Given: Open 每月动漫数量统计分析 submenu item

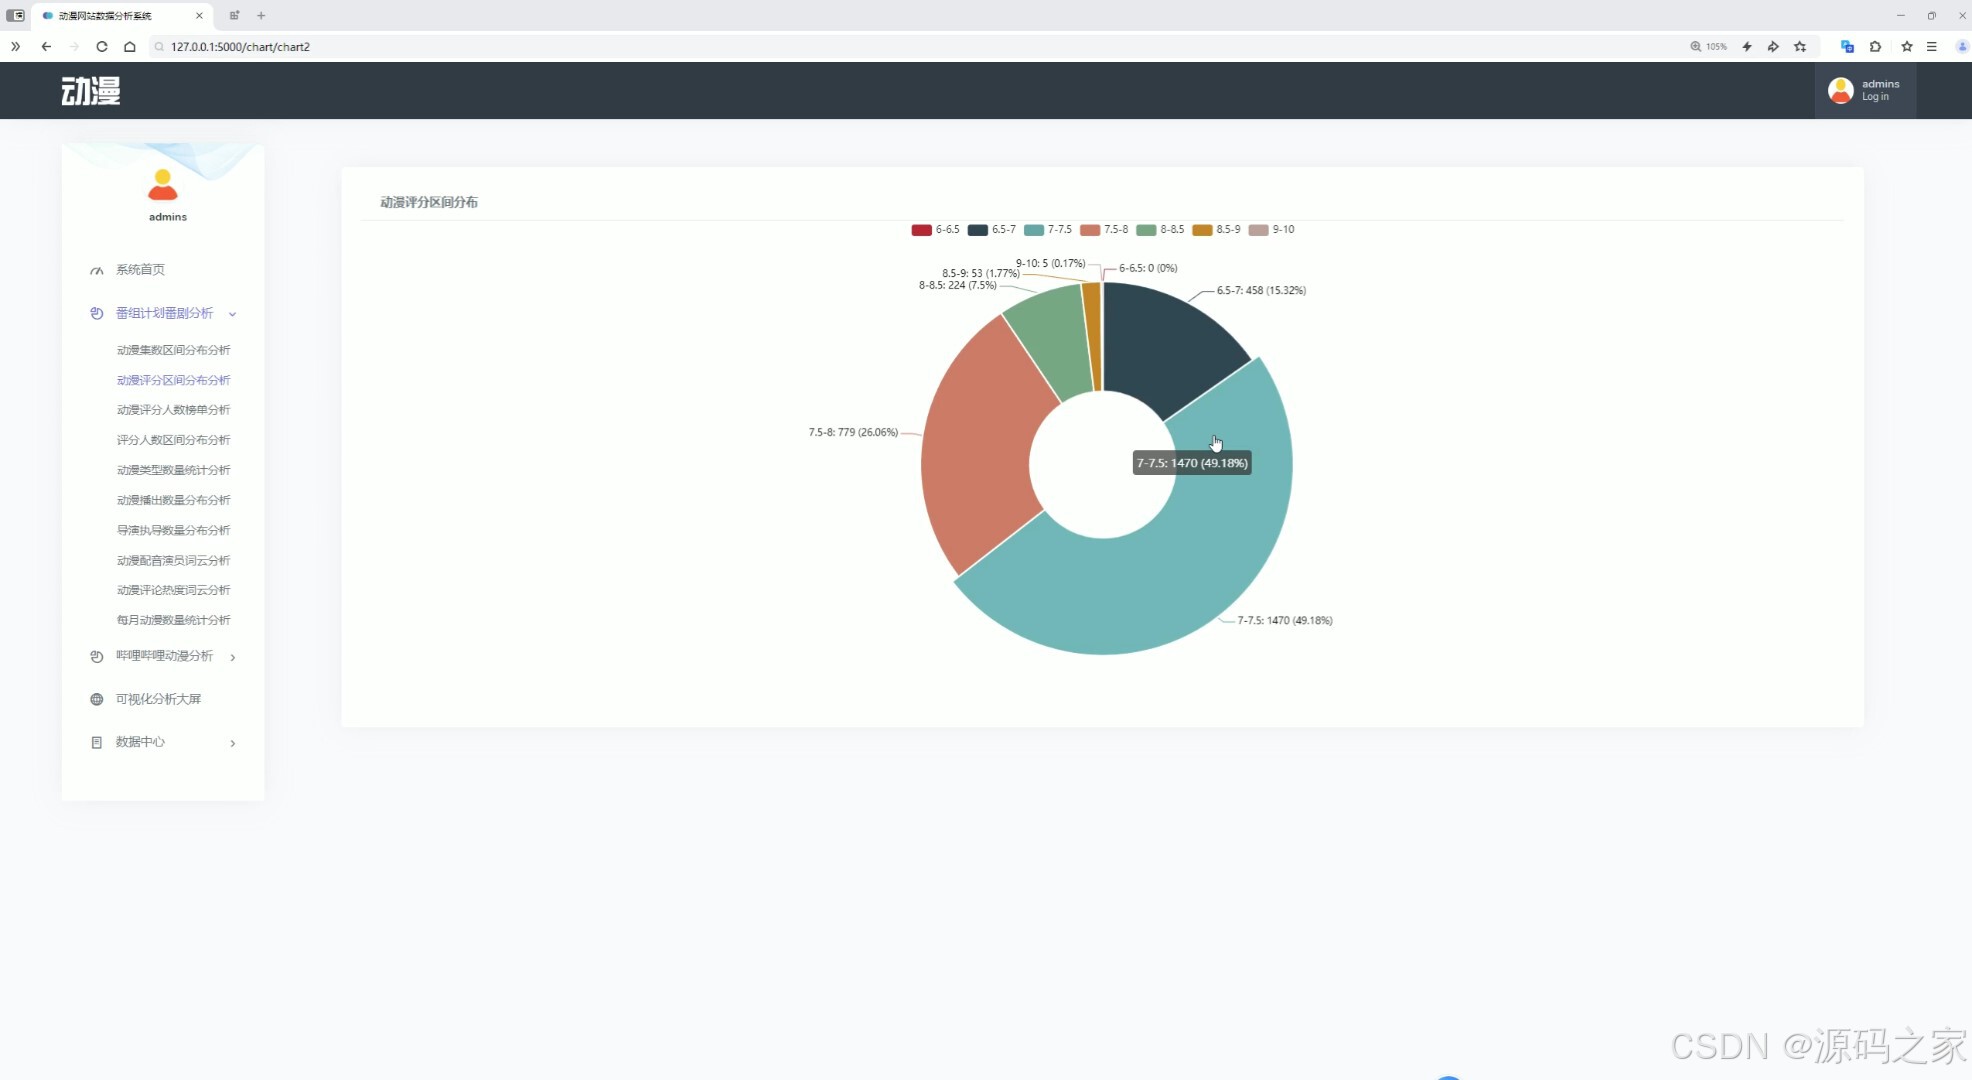Looking at the screenshot, I should 173,620.
